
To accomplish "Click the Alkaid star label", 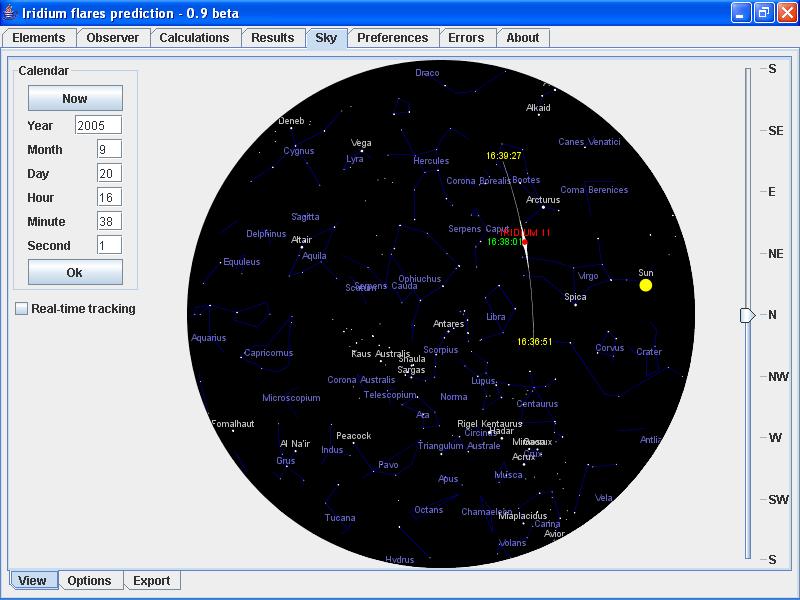I will click(538, 108).
